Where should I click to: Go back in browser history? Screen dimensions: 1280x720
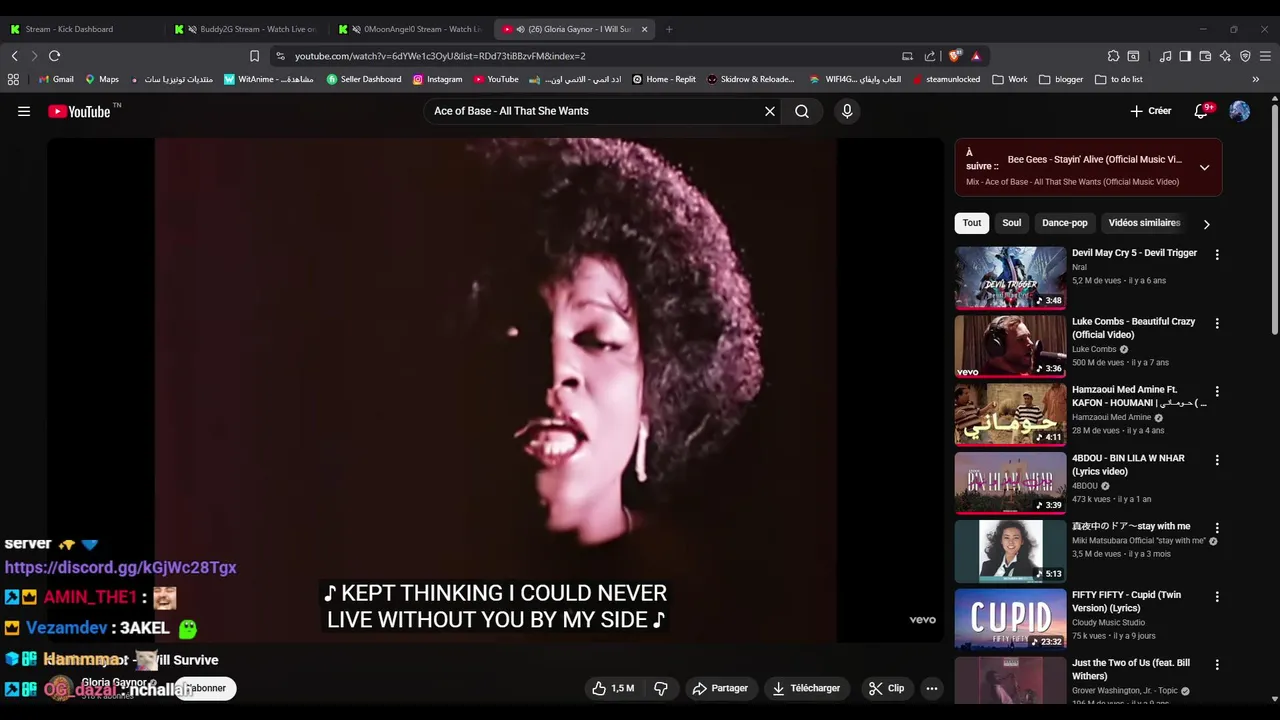click(x=14, y=56)
